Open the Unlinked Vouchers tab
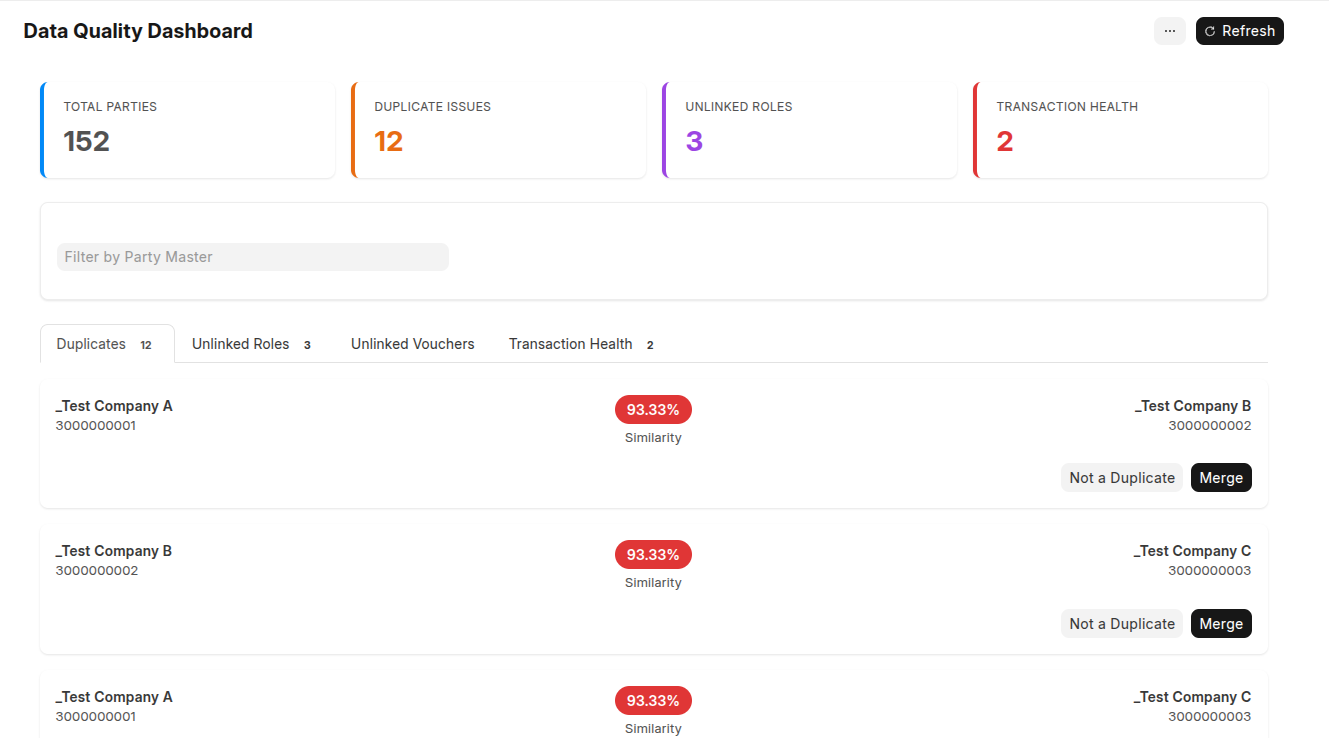This screenshot has height=738, width=1329. (x=412, y=344)
